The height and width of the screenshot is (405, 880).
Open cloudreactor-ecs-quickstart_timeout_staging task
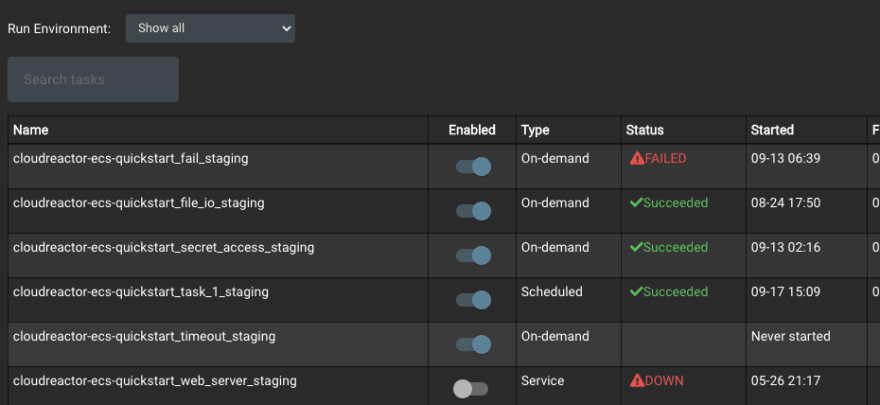[144, 337]
